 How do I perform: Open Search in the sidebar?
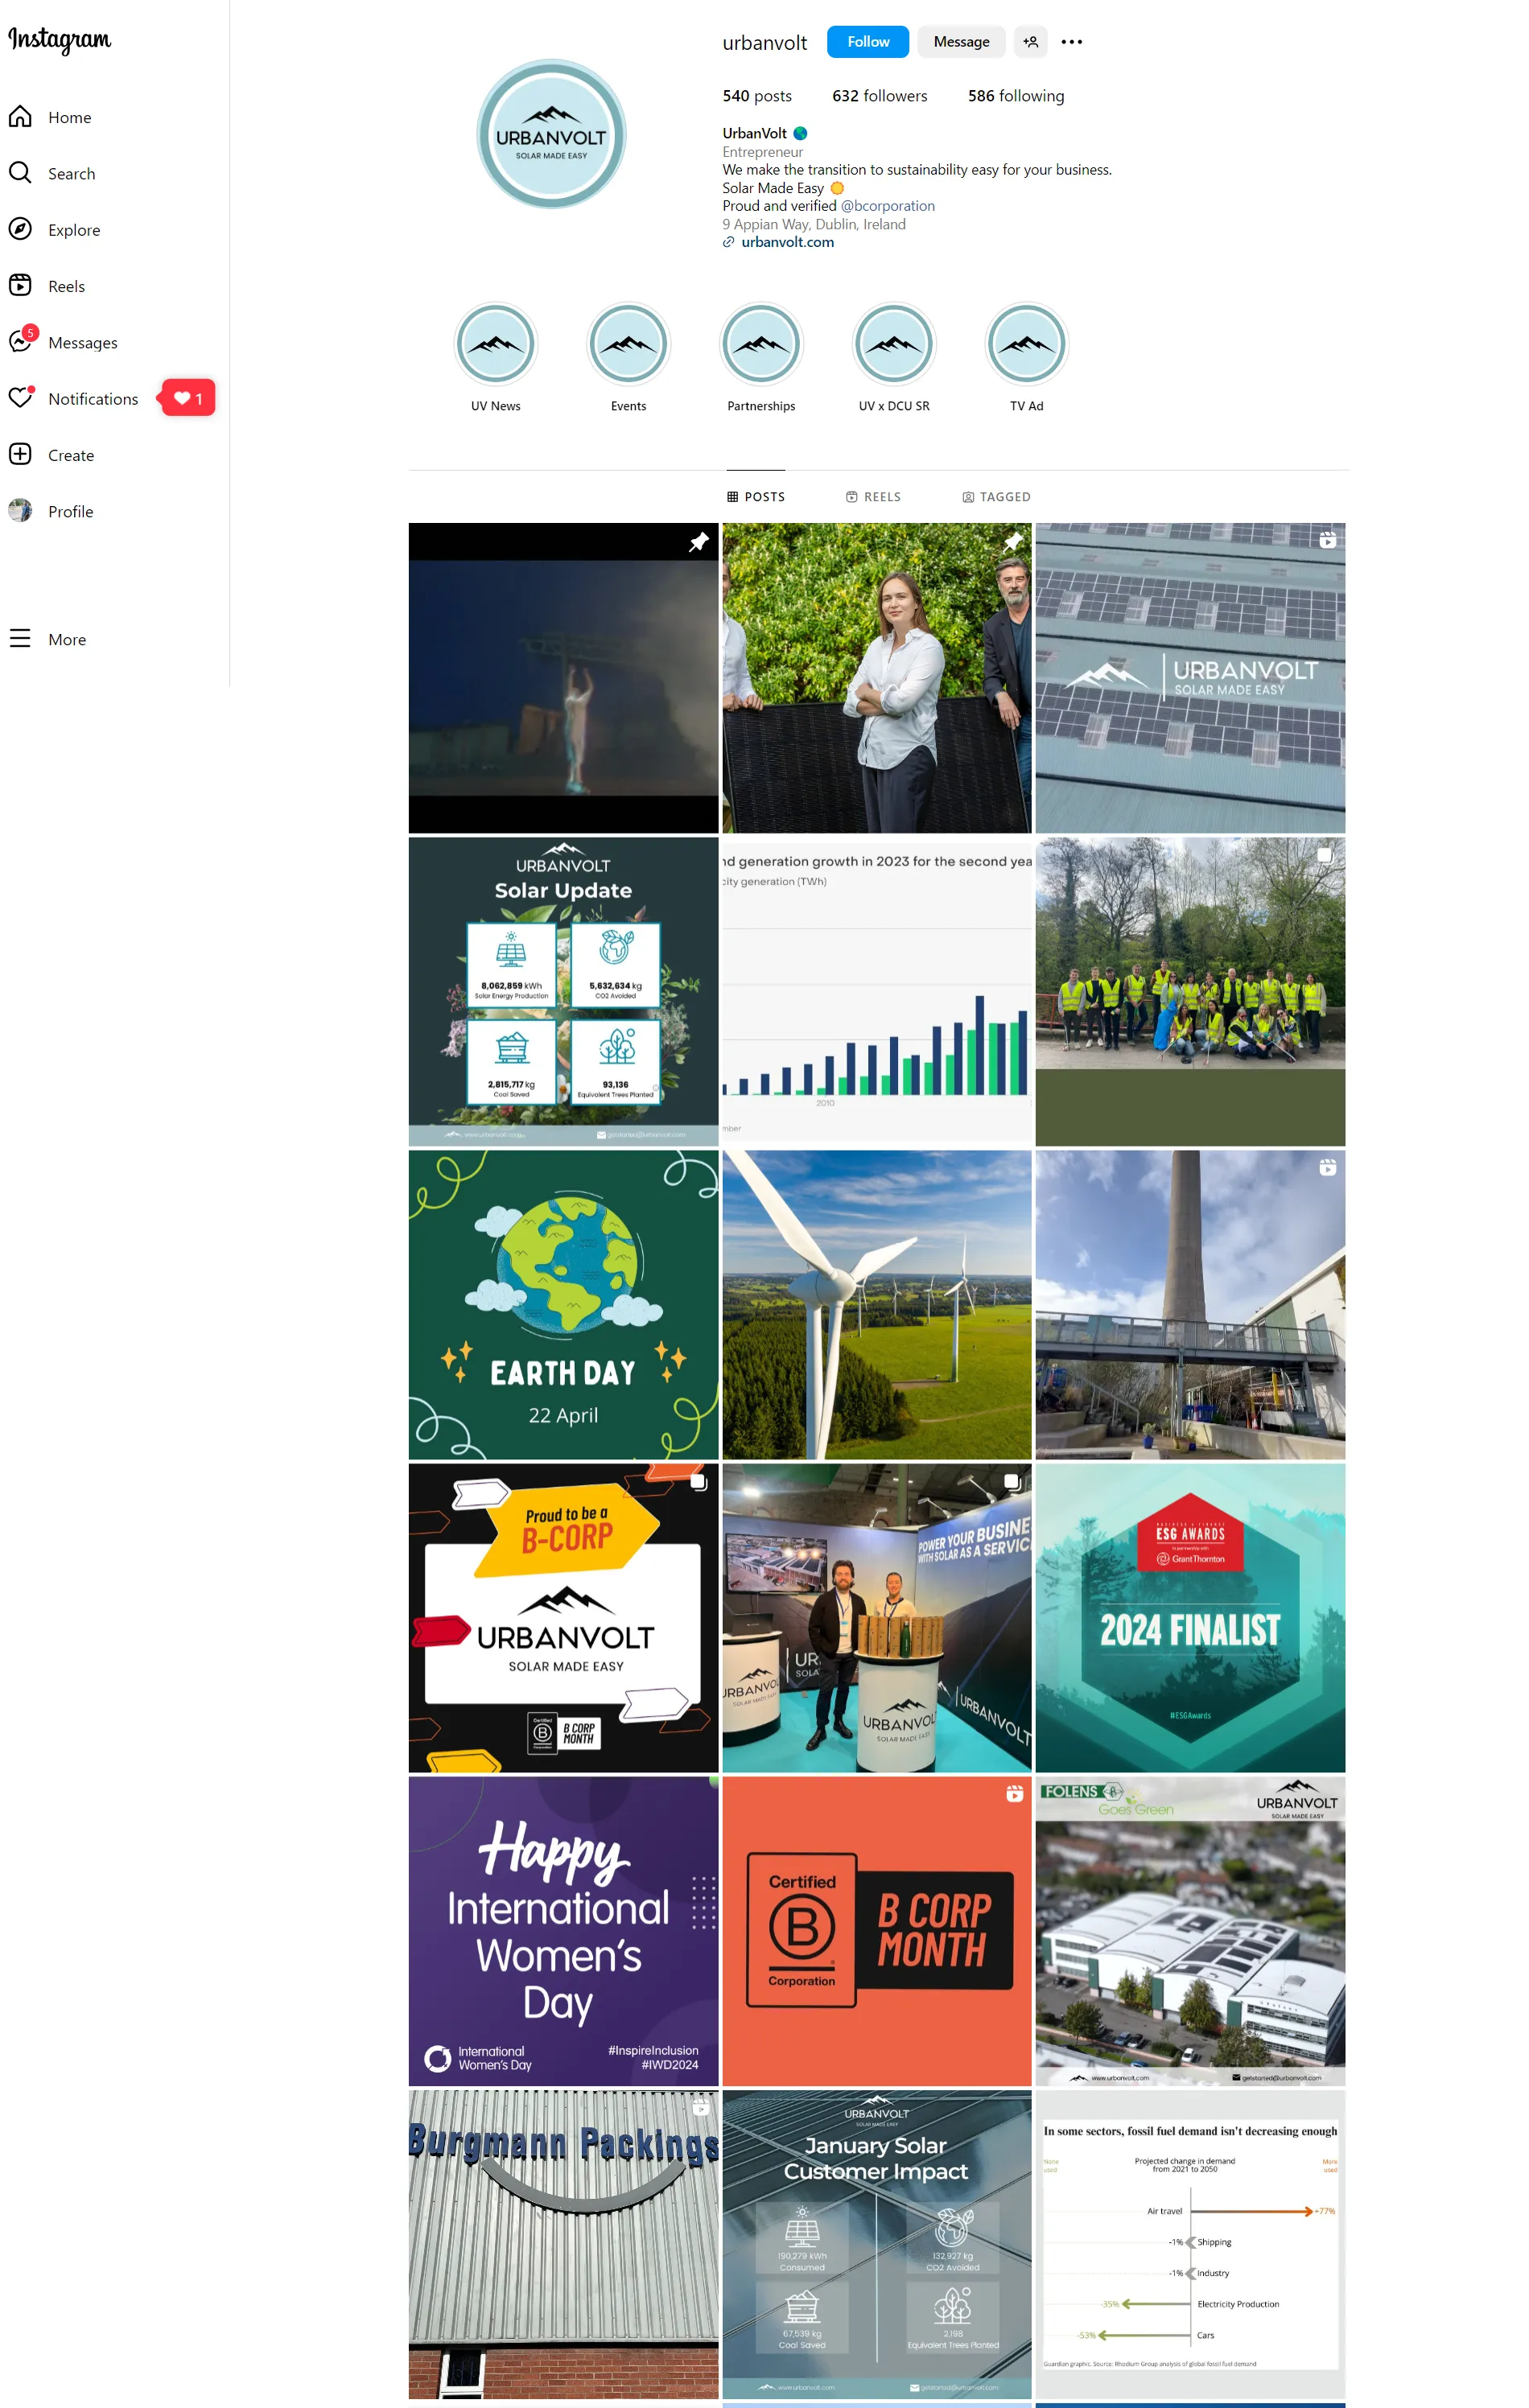coord(71,174)
